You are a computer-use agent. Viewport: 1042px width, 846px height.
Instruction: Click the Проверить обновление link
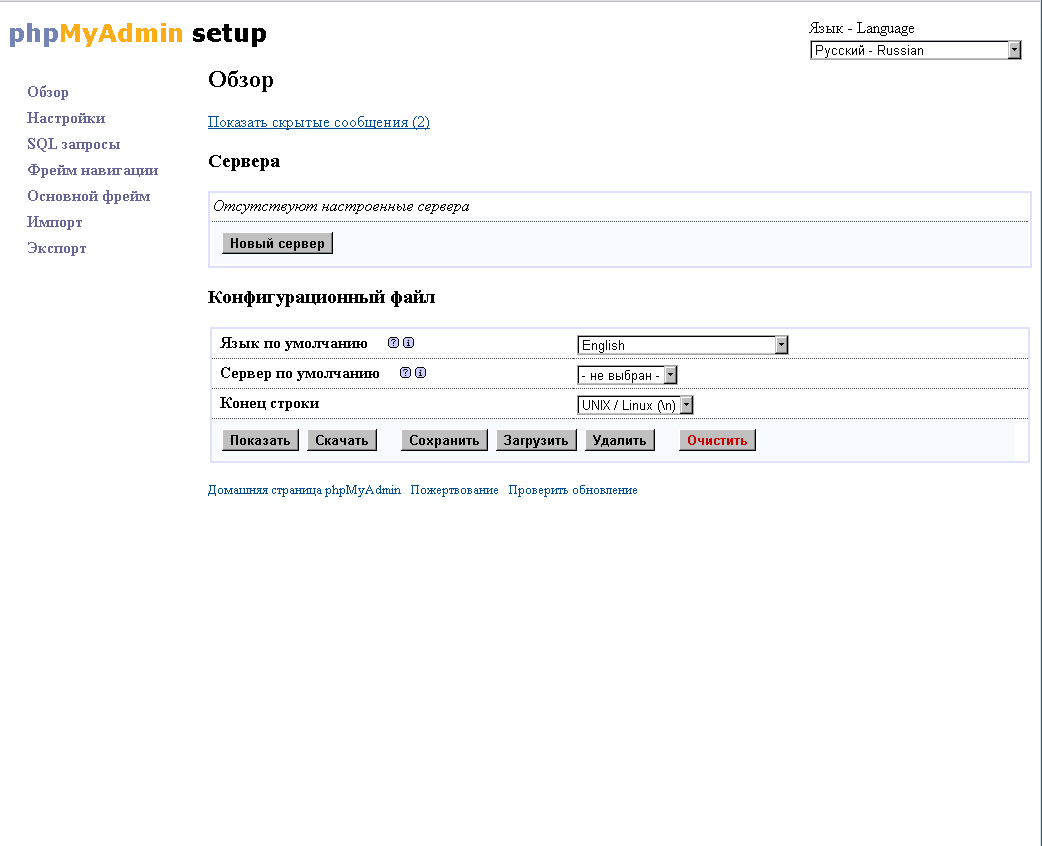573,490
